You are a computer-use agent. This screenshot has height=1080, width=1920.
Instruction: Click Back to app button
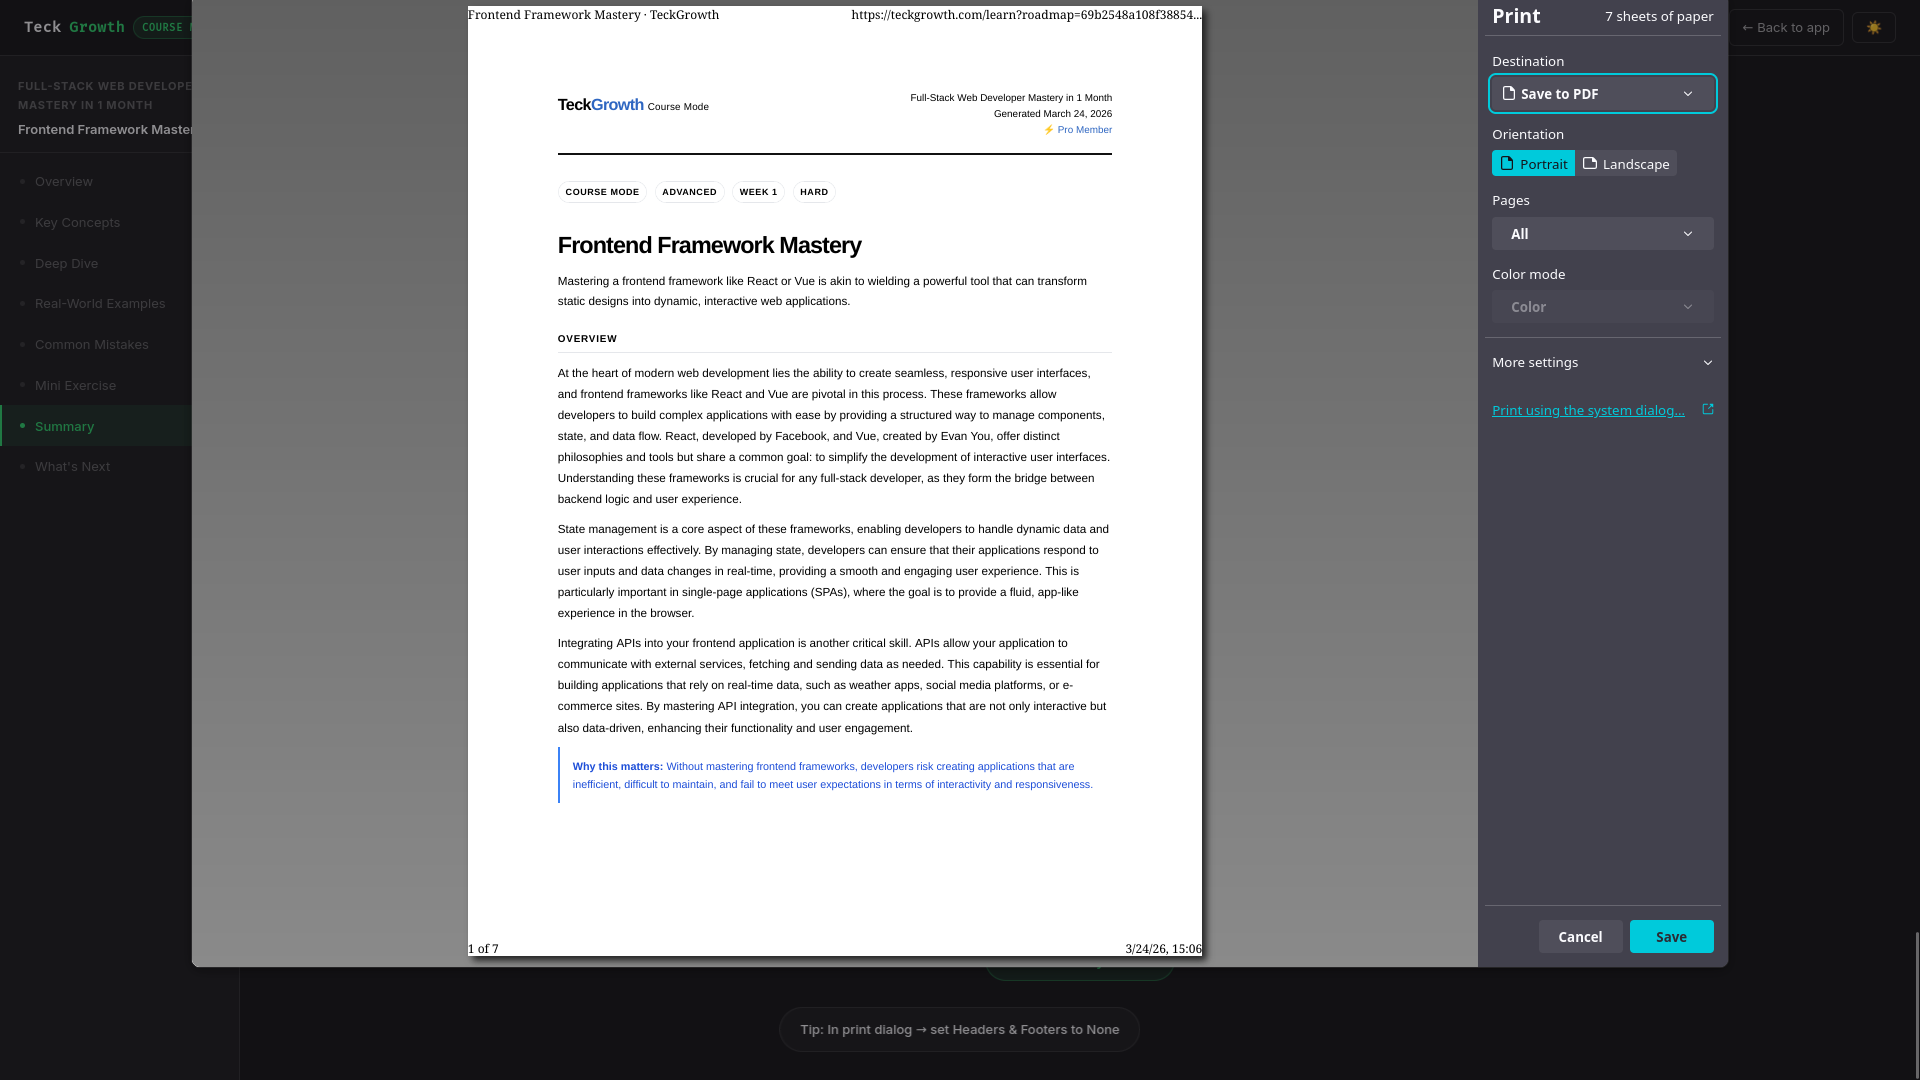point(1786,28)
